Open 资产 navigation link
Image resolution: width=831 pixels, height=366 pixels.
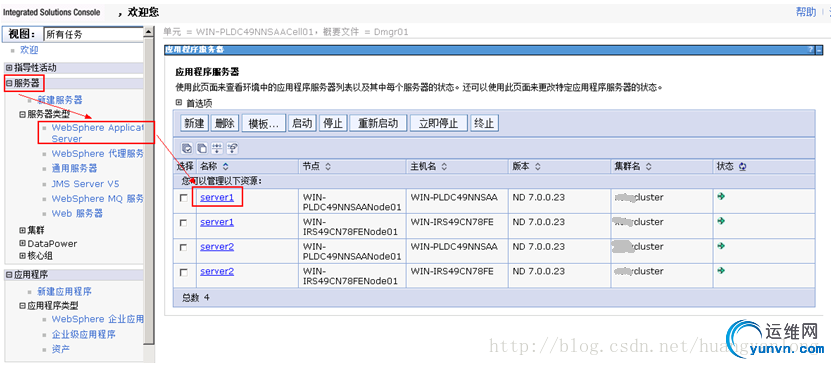(x=60, y=350)
